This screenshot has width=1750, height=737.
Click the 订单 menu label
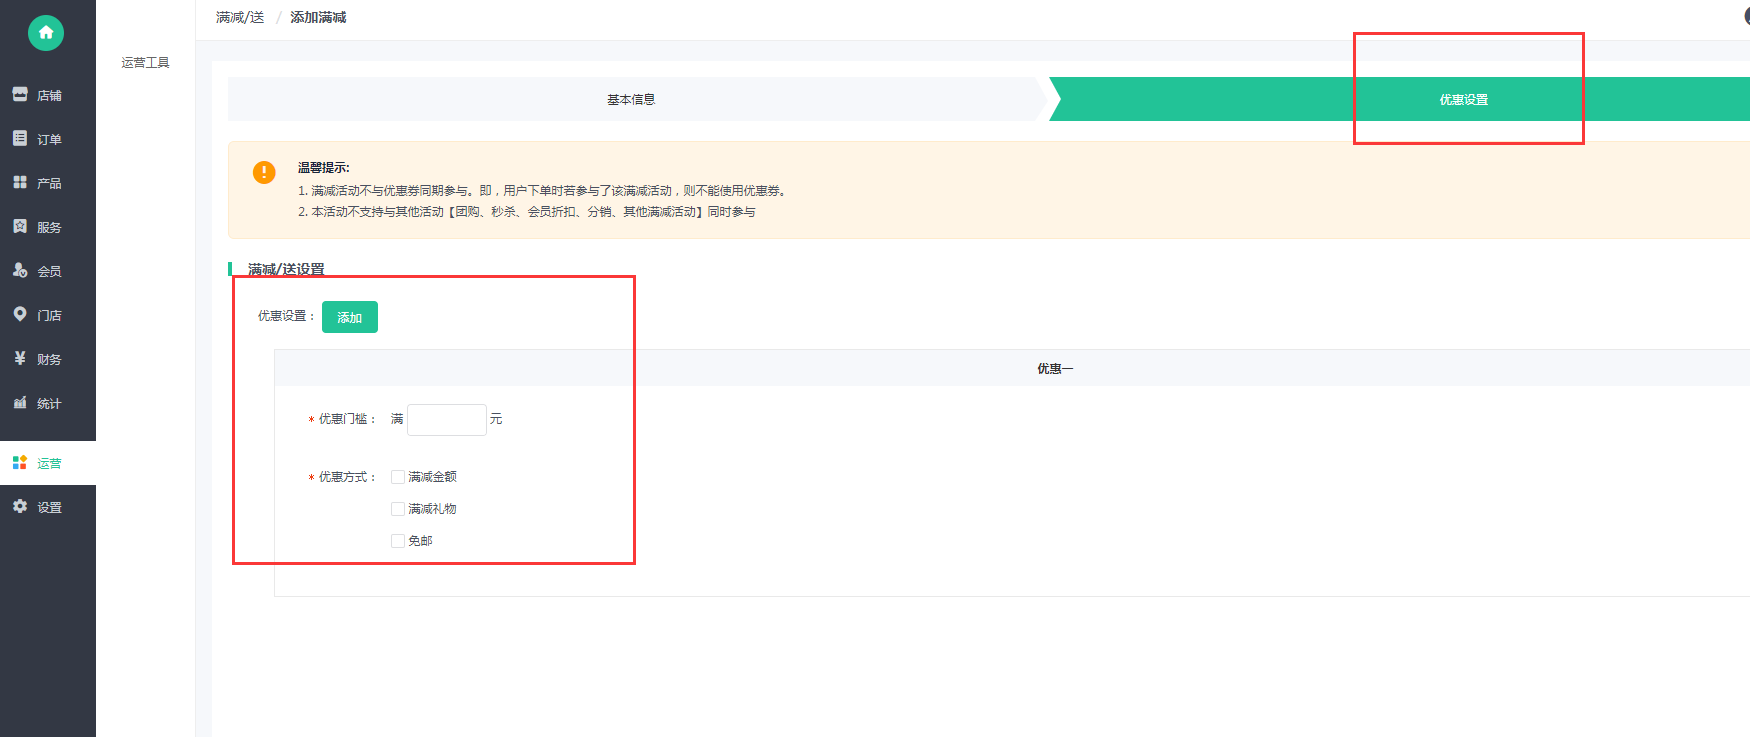coord(49,139)
